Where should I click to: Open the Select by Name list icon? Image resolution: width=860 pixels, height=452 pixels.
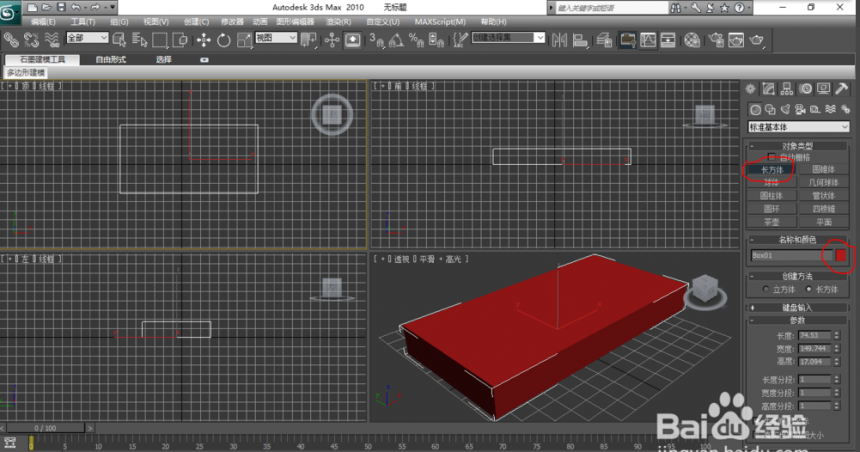click(x=140, y=39)
